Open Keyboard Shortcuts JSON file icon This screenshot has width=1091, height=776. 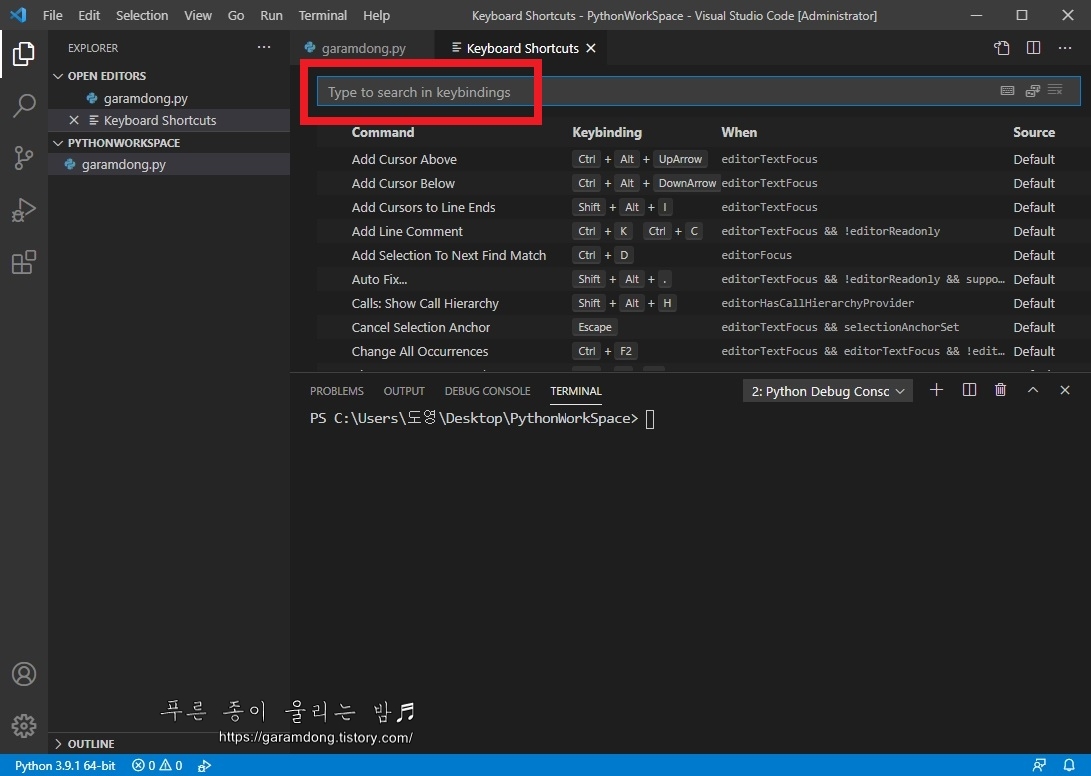coord(1001,48)
